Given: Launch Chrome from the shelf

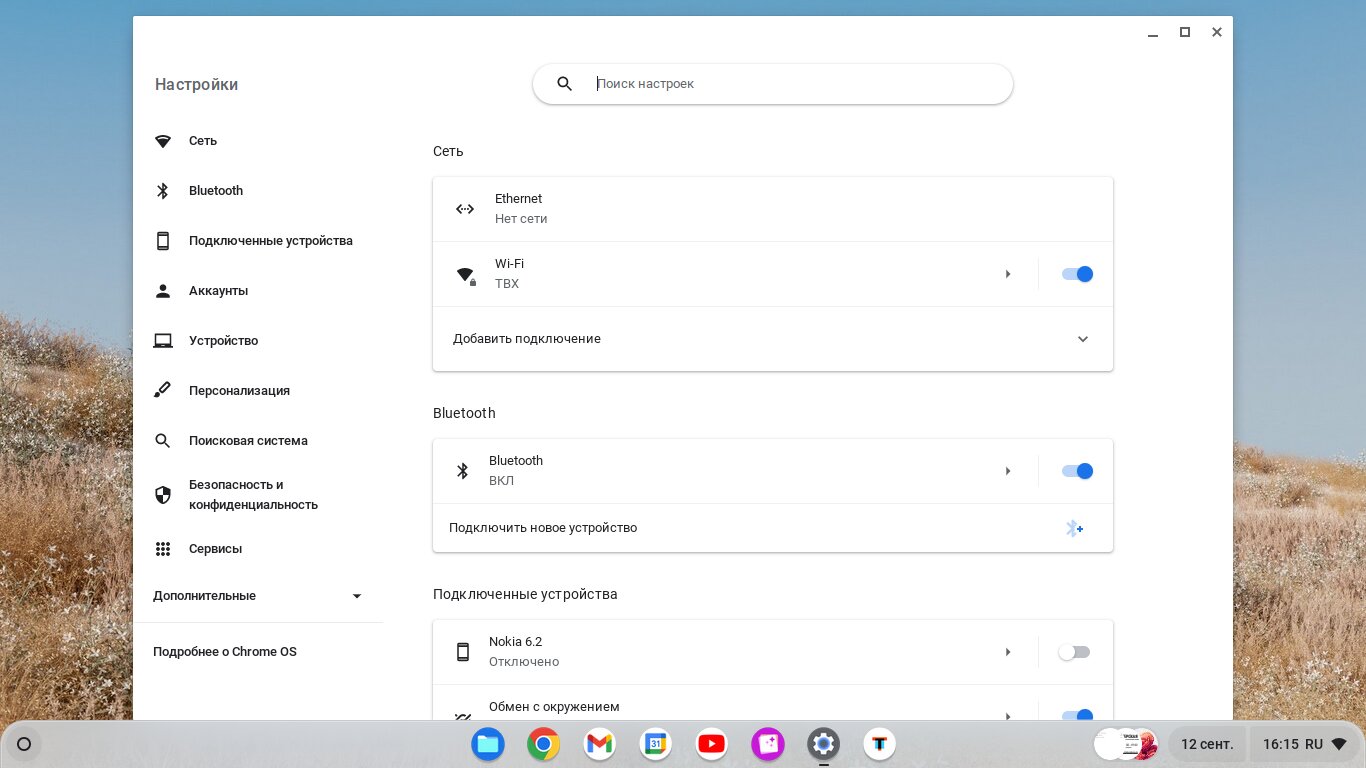Looking at the screenshot, I should click(544, 744).
